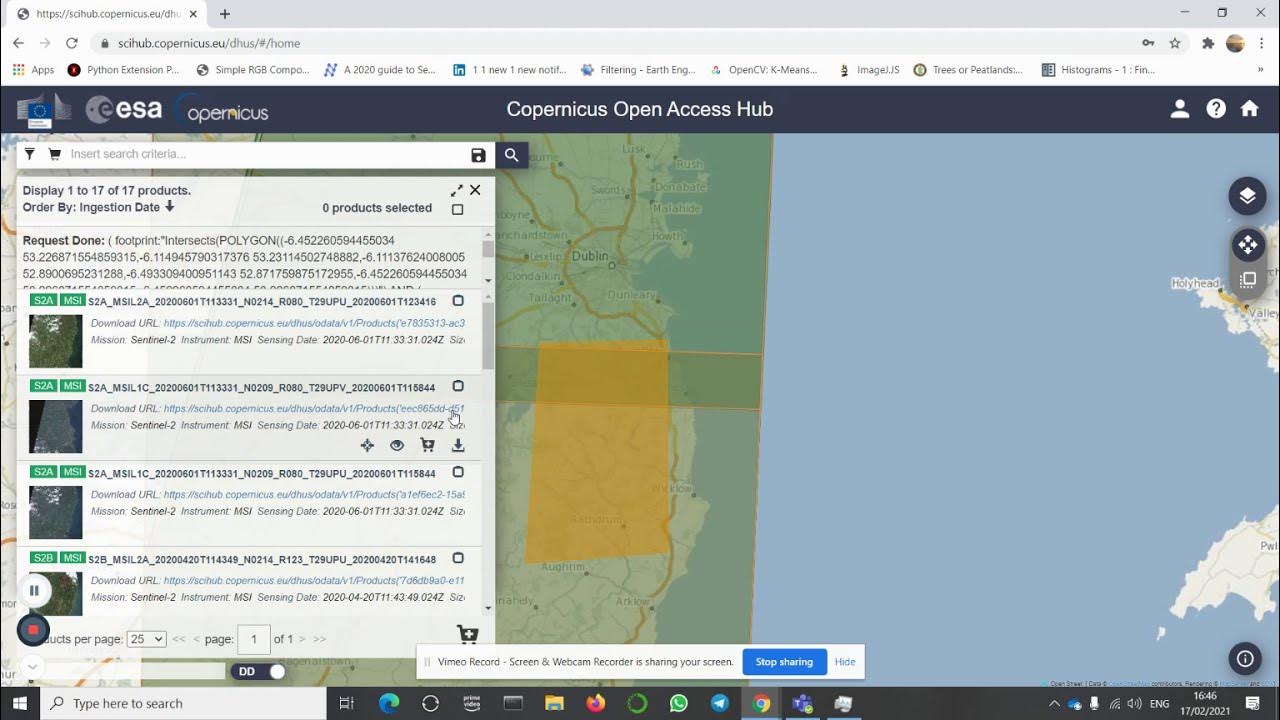
Task: Open the advanced search filter icon
Action: point(30,154)
